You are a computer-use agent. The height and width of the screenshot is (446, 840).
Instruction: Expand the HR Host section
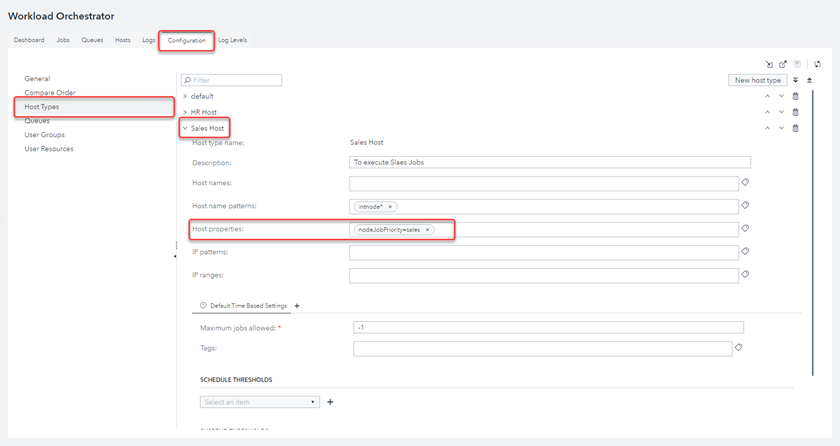(185, 112)
